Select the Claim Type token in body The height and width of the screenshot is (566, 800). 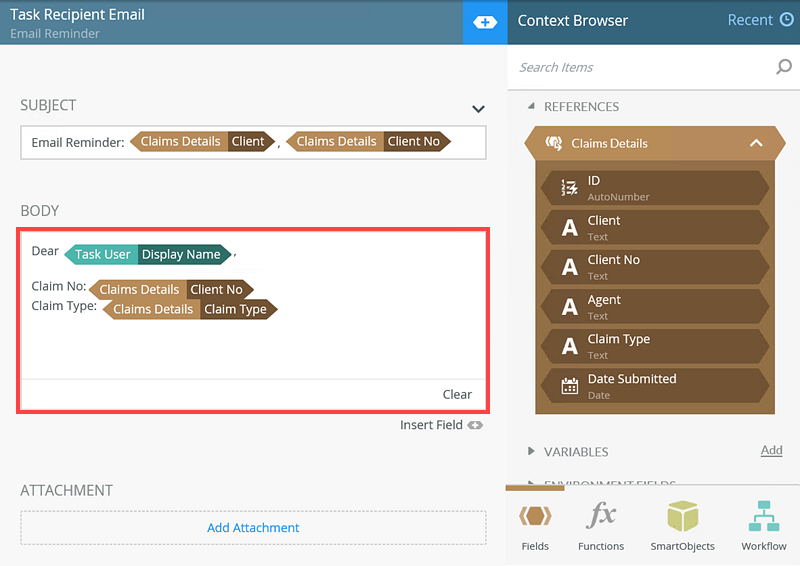[190, 309]
